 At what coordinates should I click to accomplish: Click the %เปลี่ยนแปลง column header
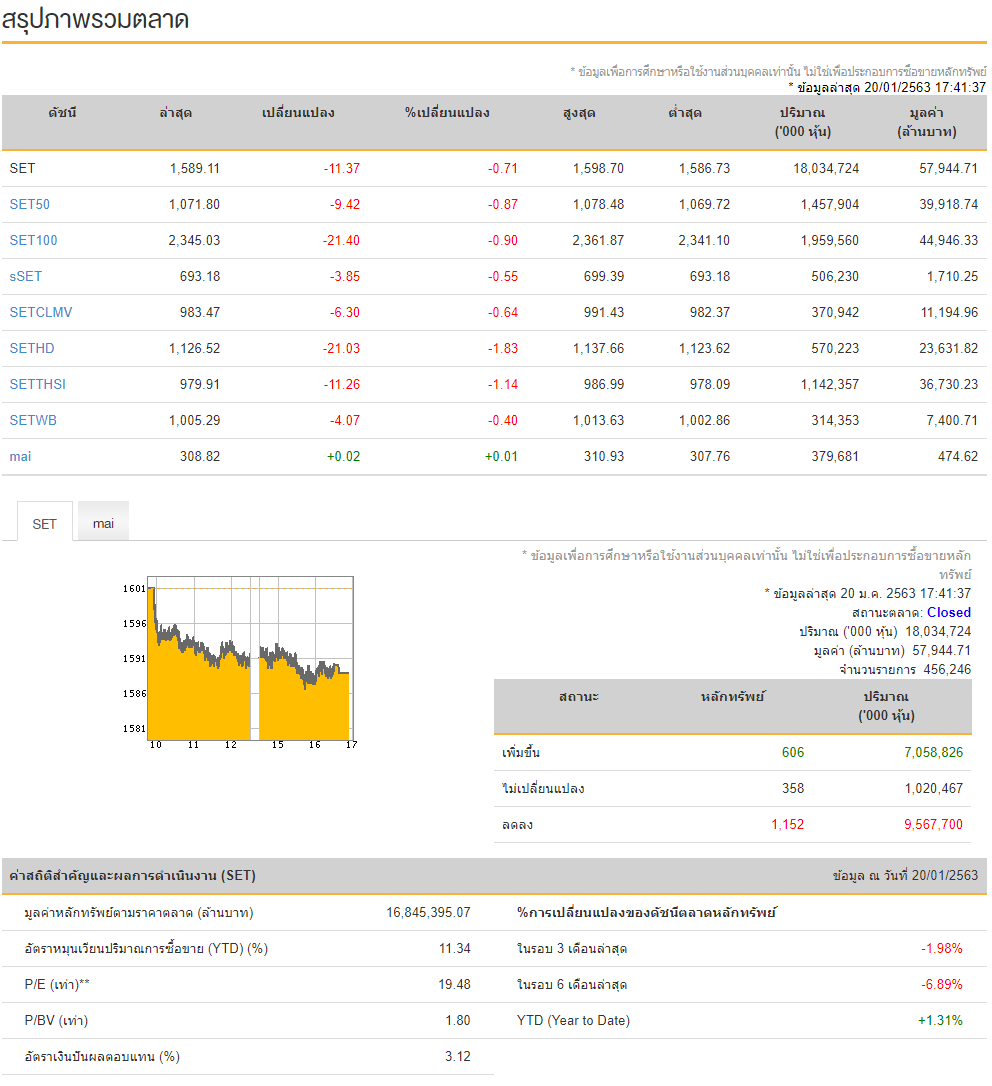447,113
